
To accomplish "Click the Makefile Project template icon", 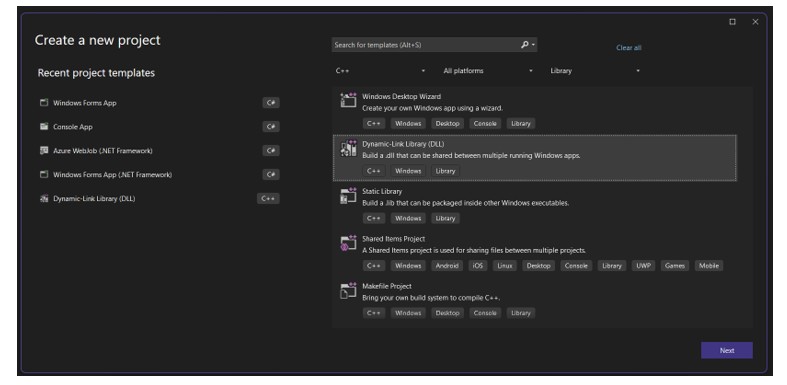I will point(348,290).
